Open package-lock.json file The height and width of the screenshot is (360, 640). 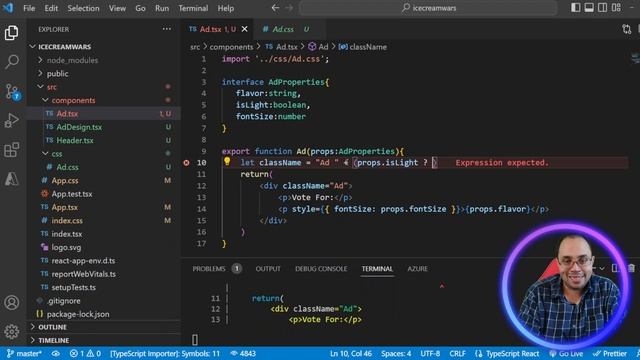click(78, 314)
